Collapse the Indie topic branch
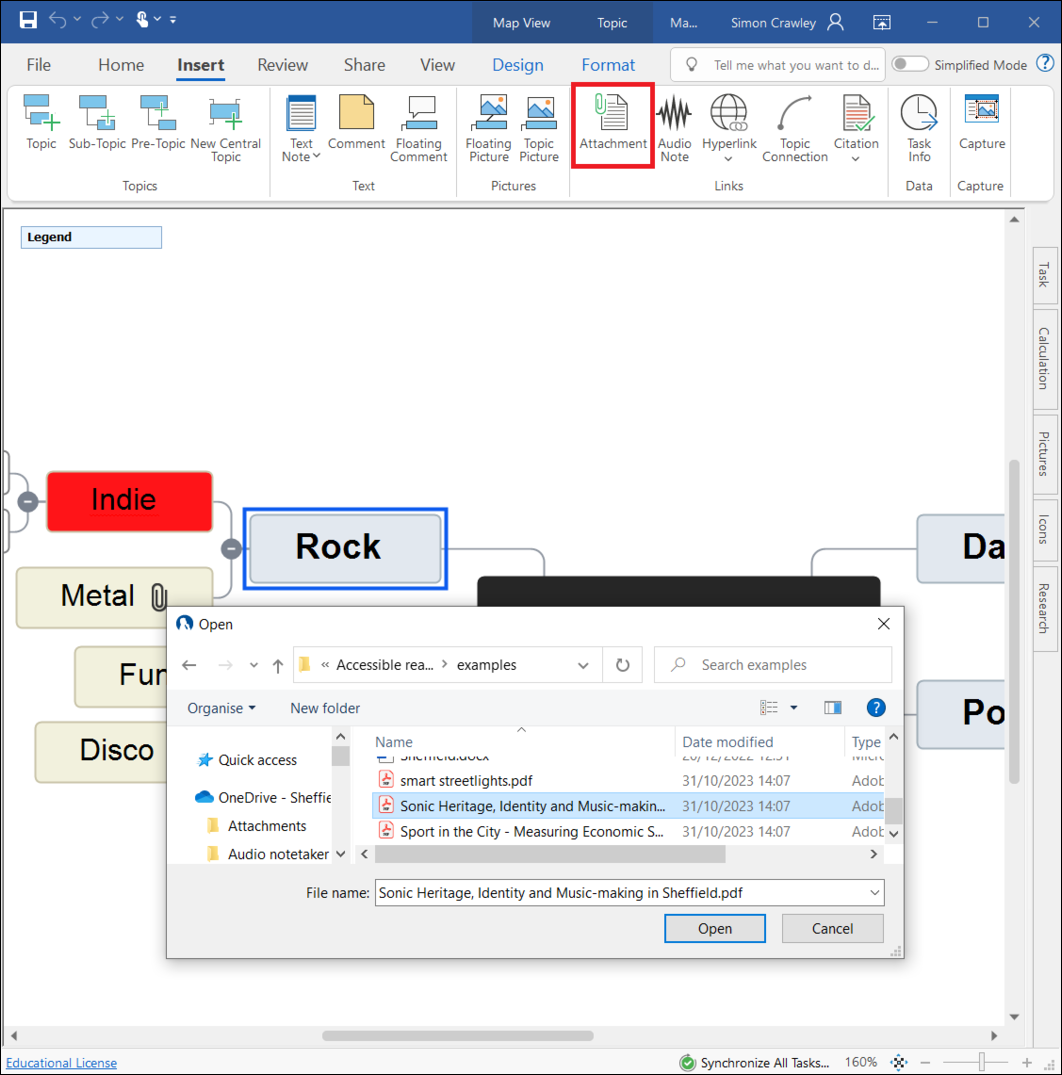Screen dimensions: 1062x1075 tap(28, 501)
